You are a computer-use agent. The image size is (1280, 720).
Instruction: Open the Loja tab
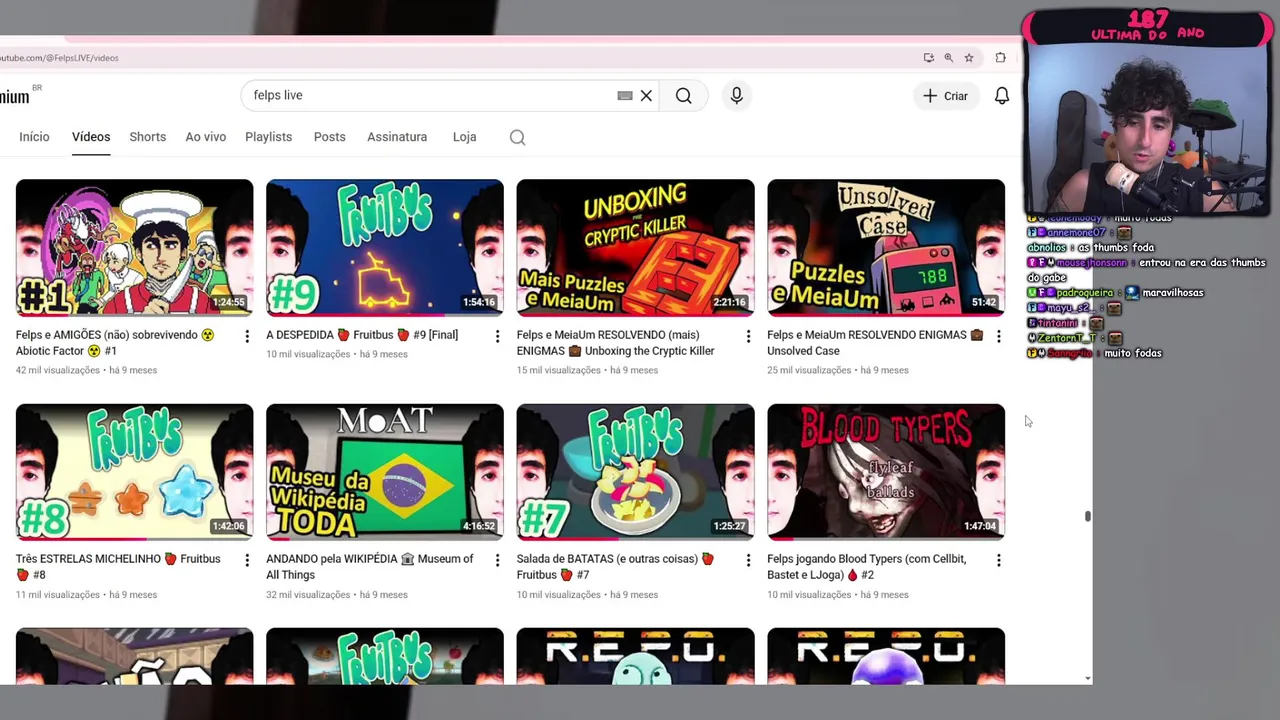tap(464, 137)
